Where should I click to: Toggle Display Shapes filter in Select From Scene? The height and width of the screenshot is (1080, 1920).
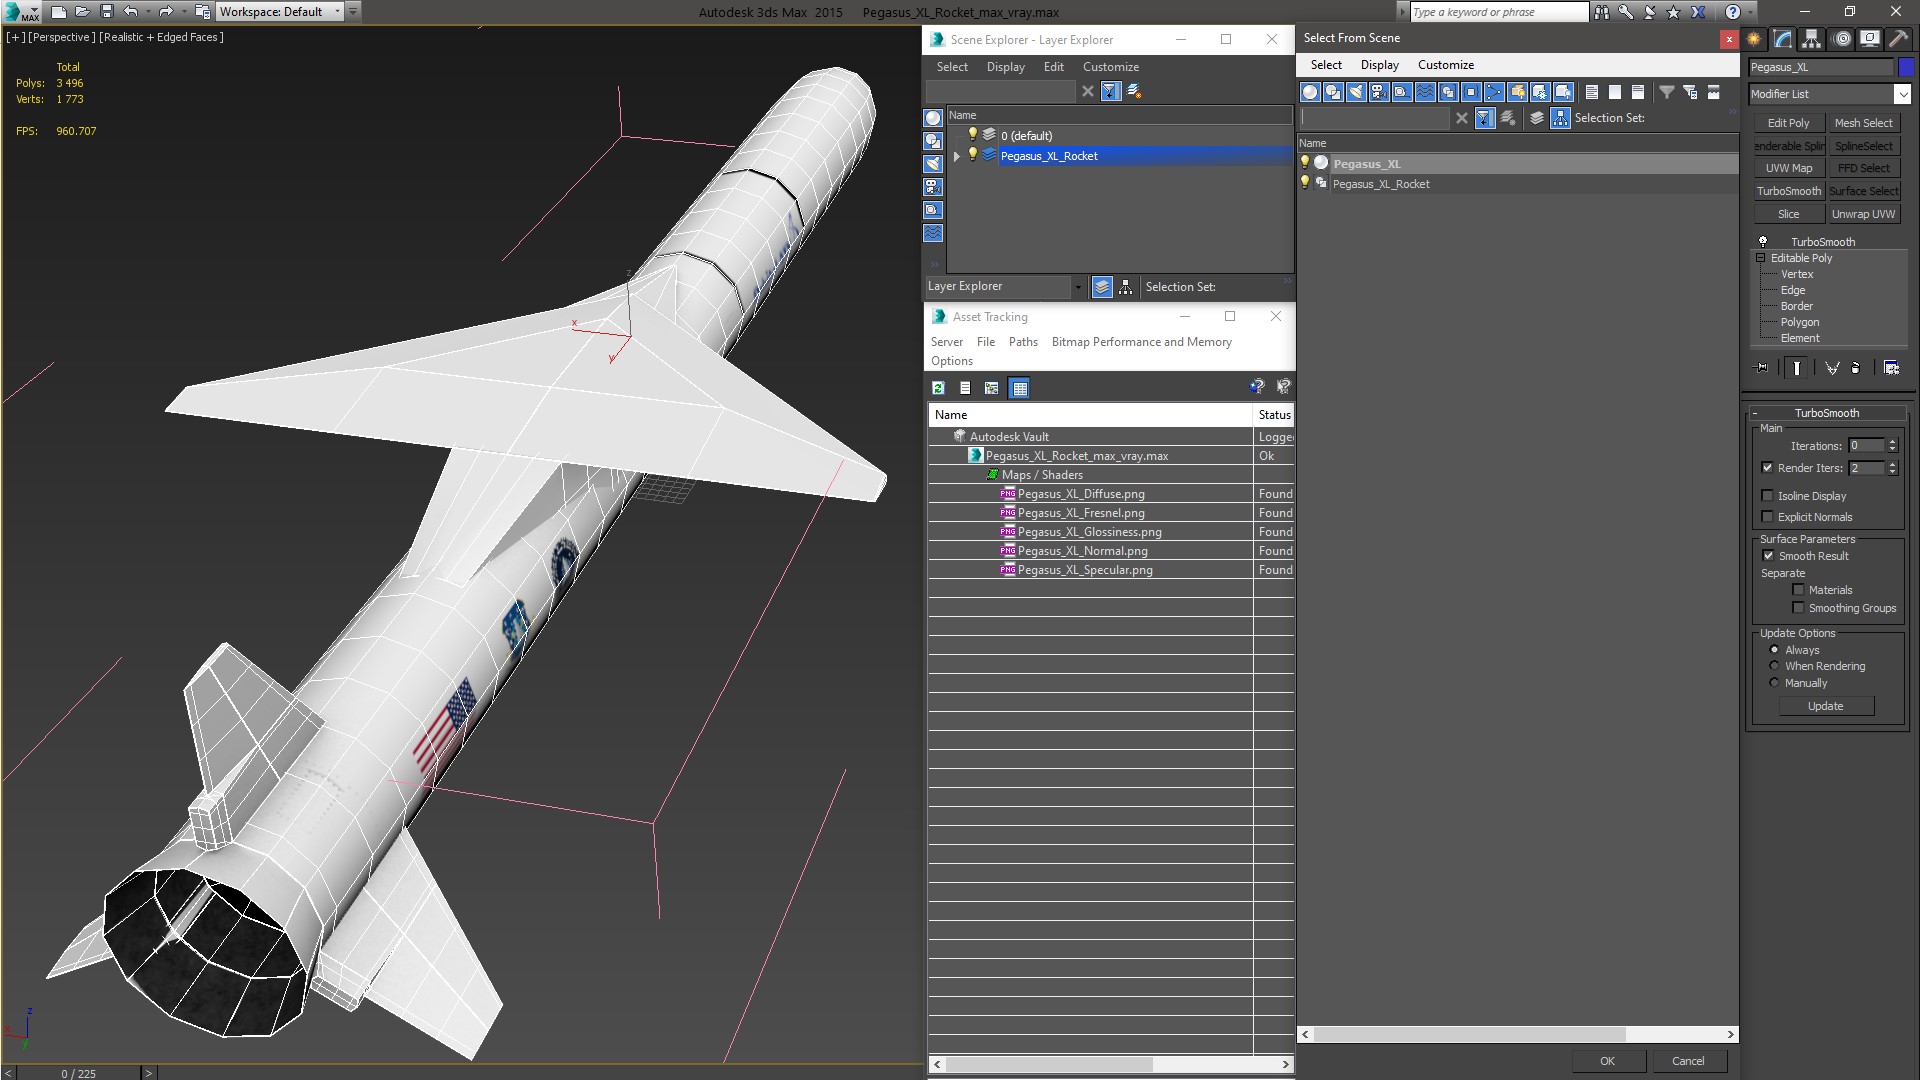click(1333, 92)
